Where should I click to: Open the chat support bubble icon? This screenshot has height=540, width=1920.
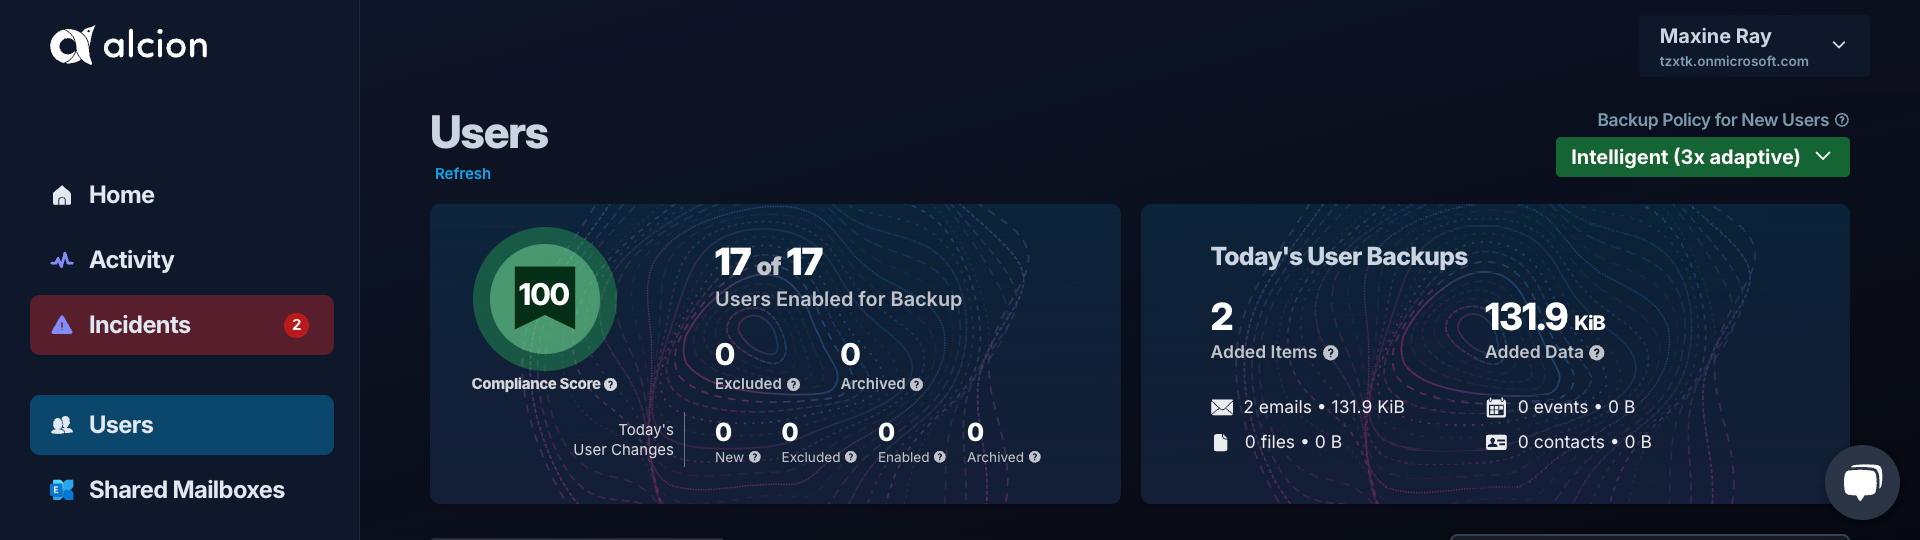[1862, 482]
